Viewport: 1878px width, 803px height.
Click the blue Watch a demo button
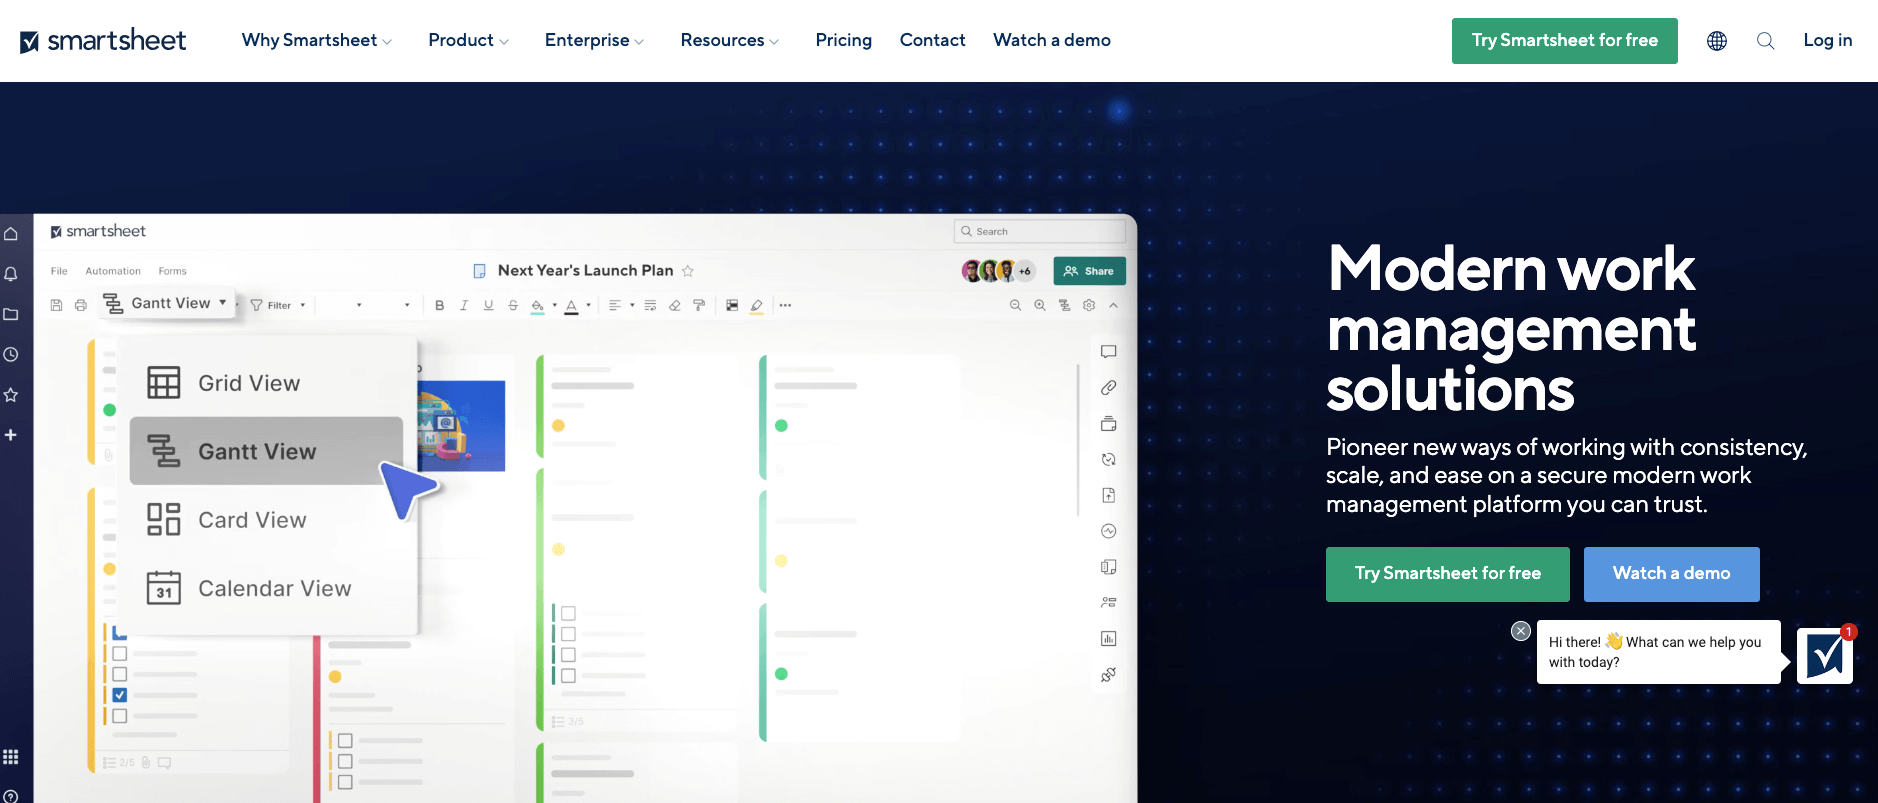point(1671,574)
